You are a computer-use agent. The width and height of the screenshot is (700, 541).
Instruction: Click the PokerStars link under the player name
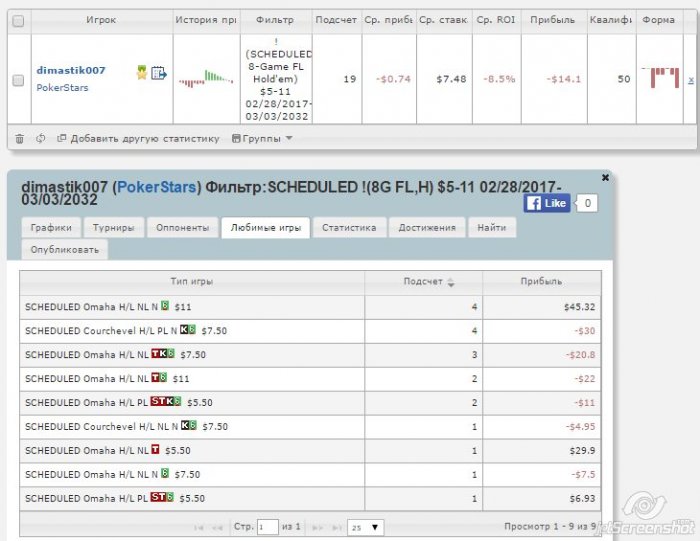click(x=62, y=87)
